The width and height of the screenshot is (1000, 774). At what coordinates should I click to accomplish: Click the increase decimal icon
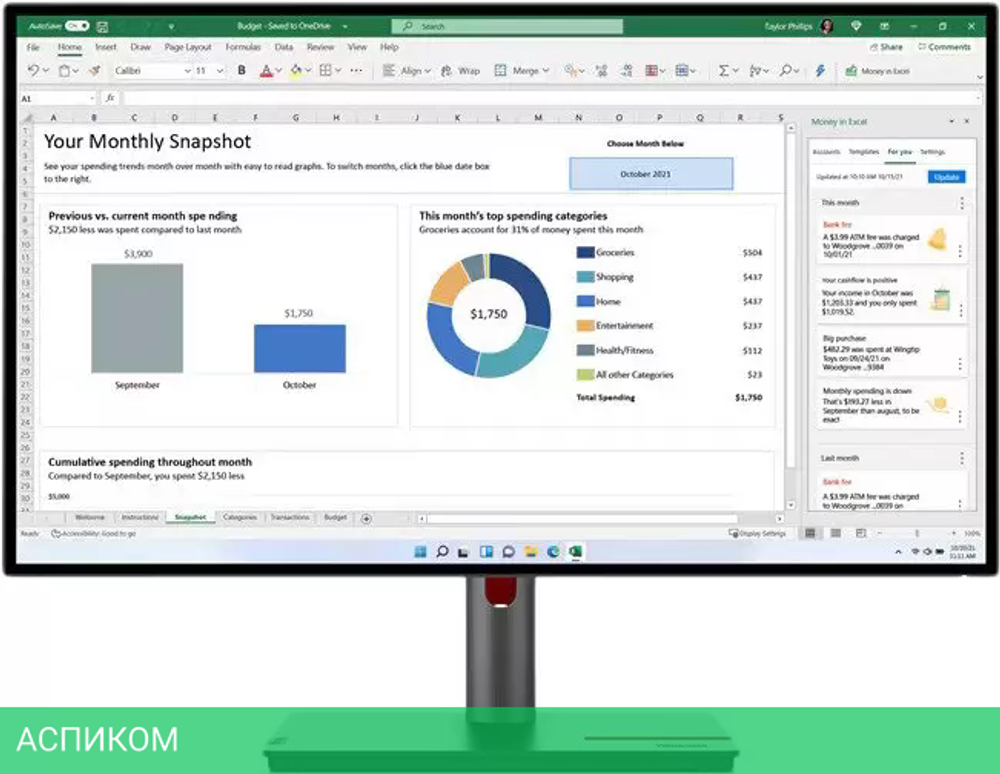tap(601, 71)
